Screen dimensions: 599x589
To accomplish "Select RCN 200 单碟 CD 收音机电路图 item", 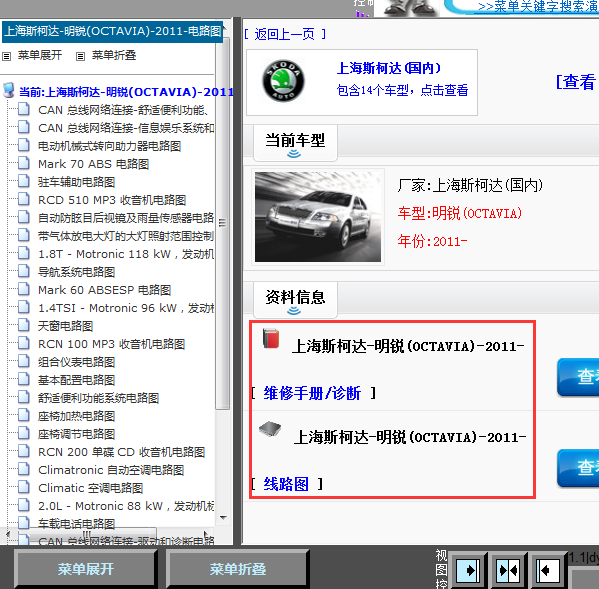I will (121, 452).
